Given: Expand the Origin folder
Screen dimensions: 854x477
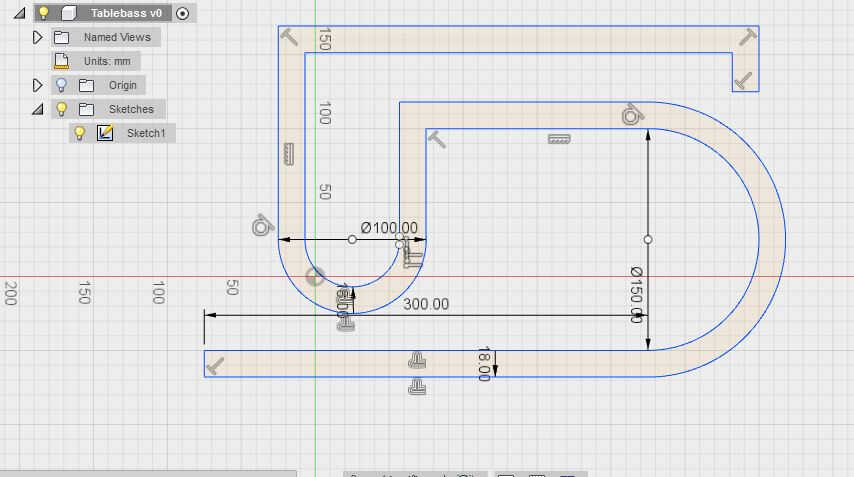Looking at the screenshot, I should point(37,85).
